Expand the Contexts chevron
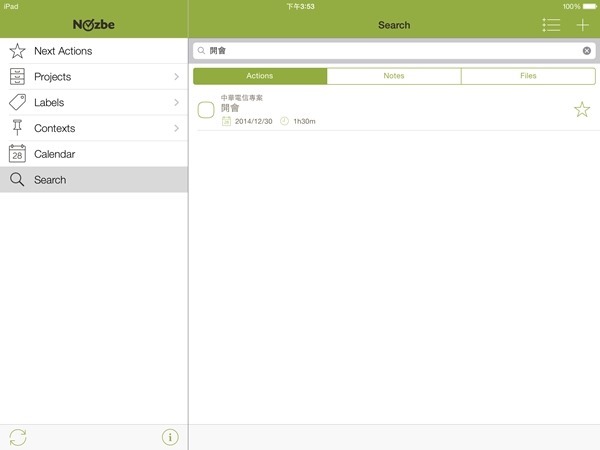 [x=176, y=128]
